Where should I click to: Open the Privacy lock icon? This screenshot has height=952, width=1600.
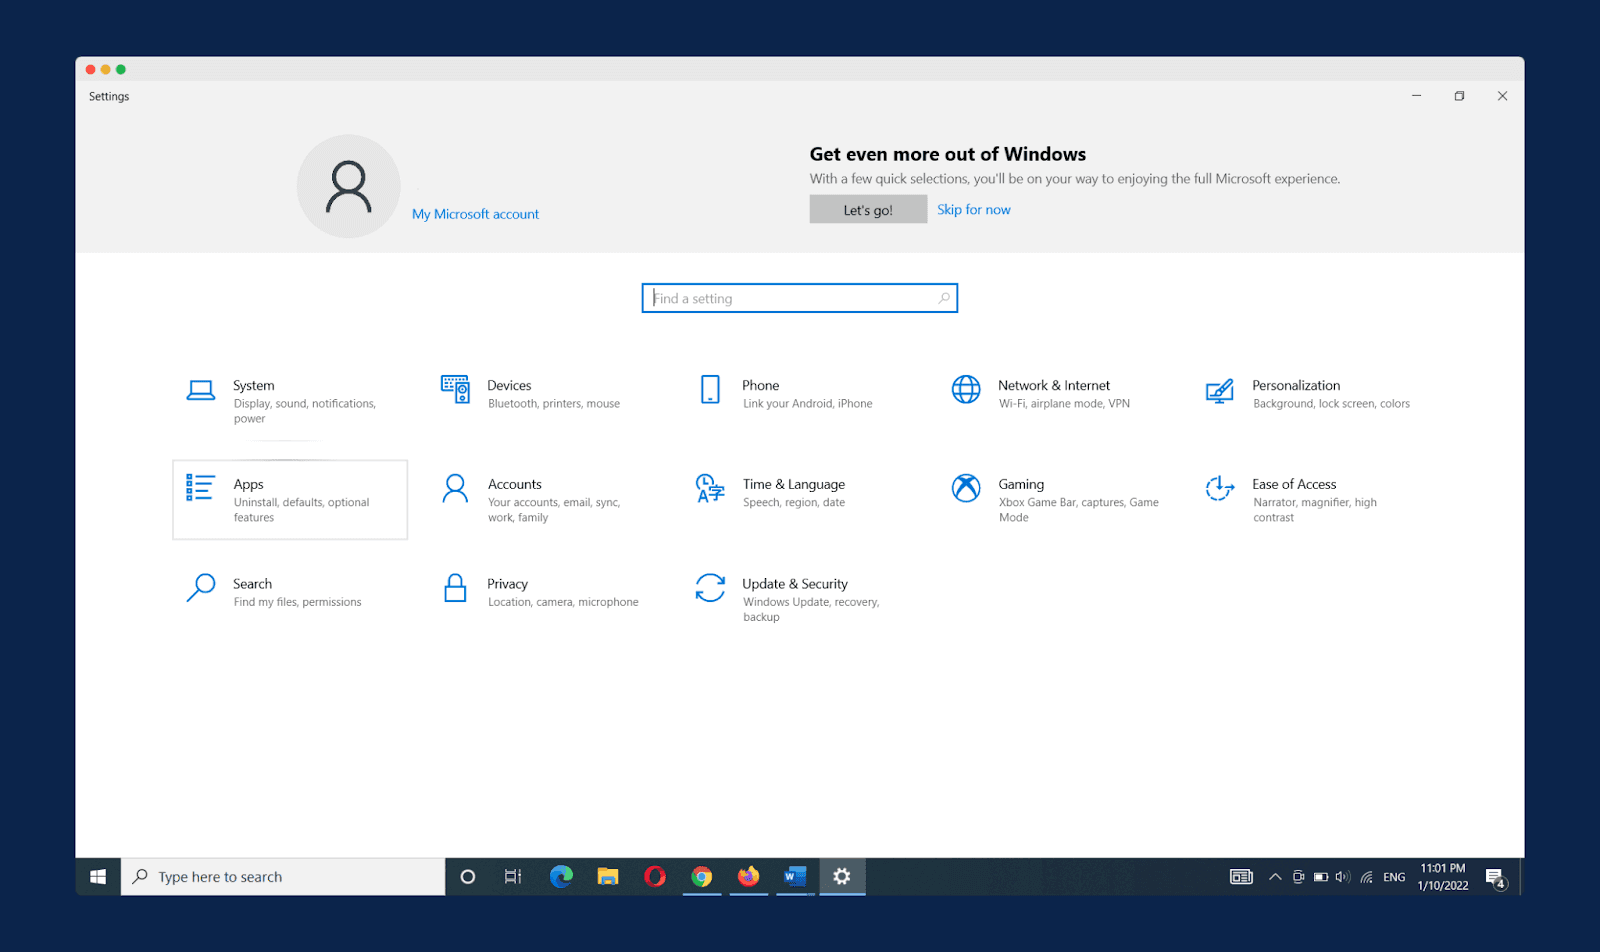[455, 588]
